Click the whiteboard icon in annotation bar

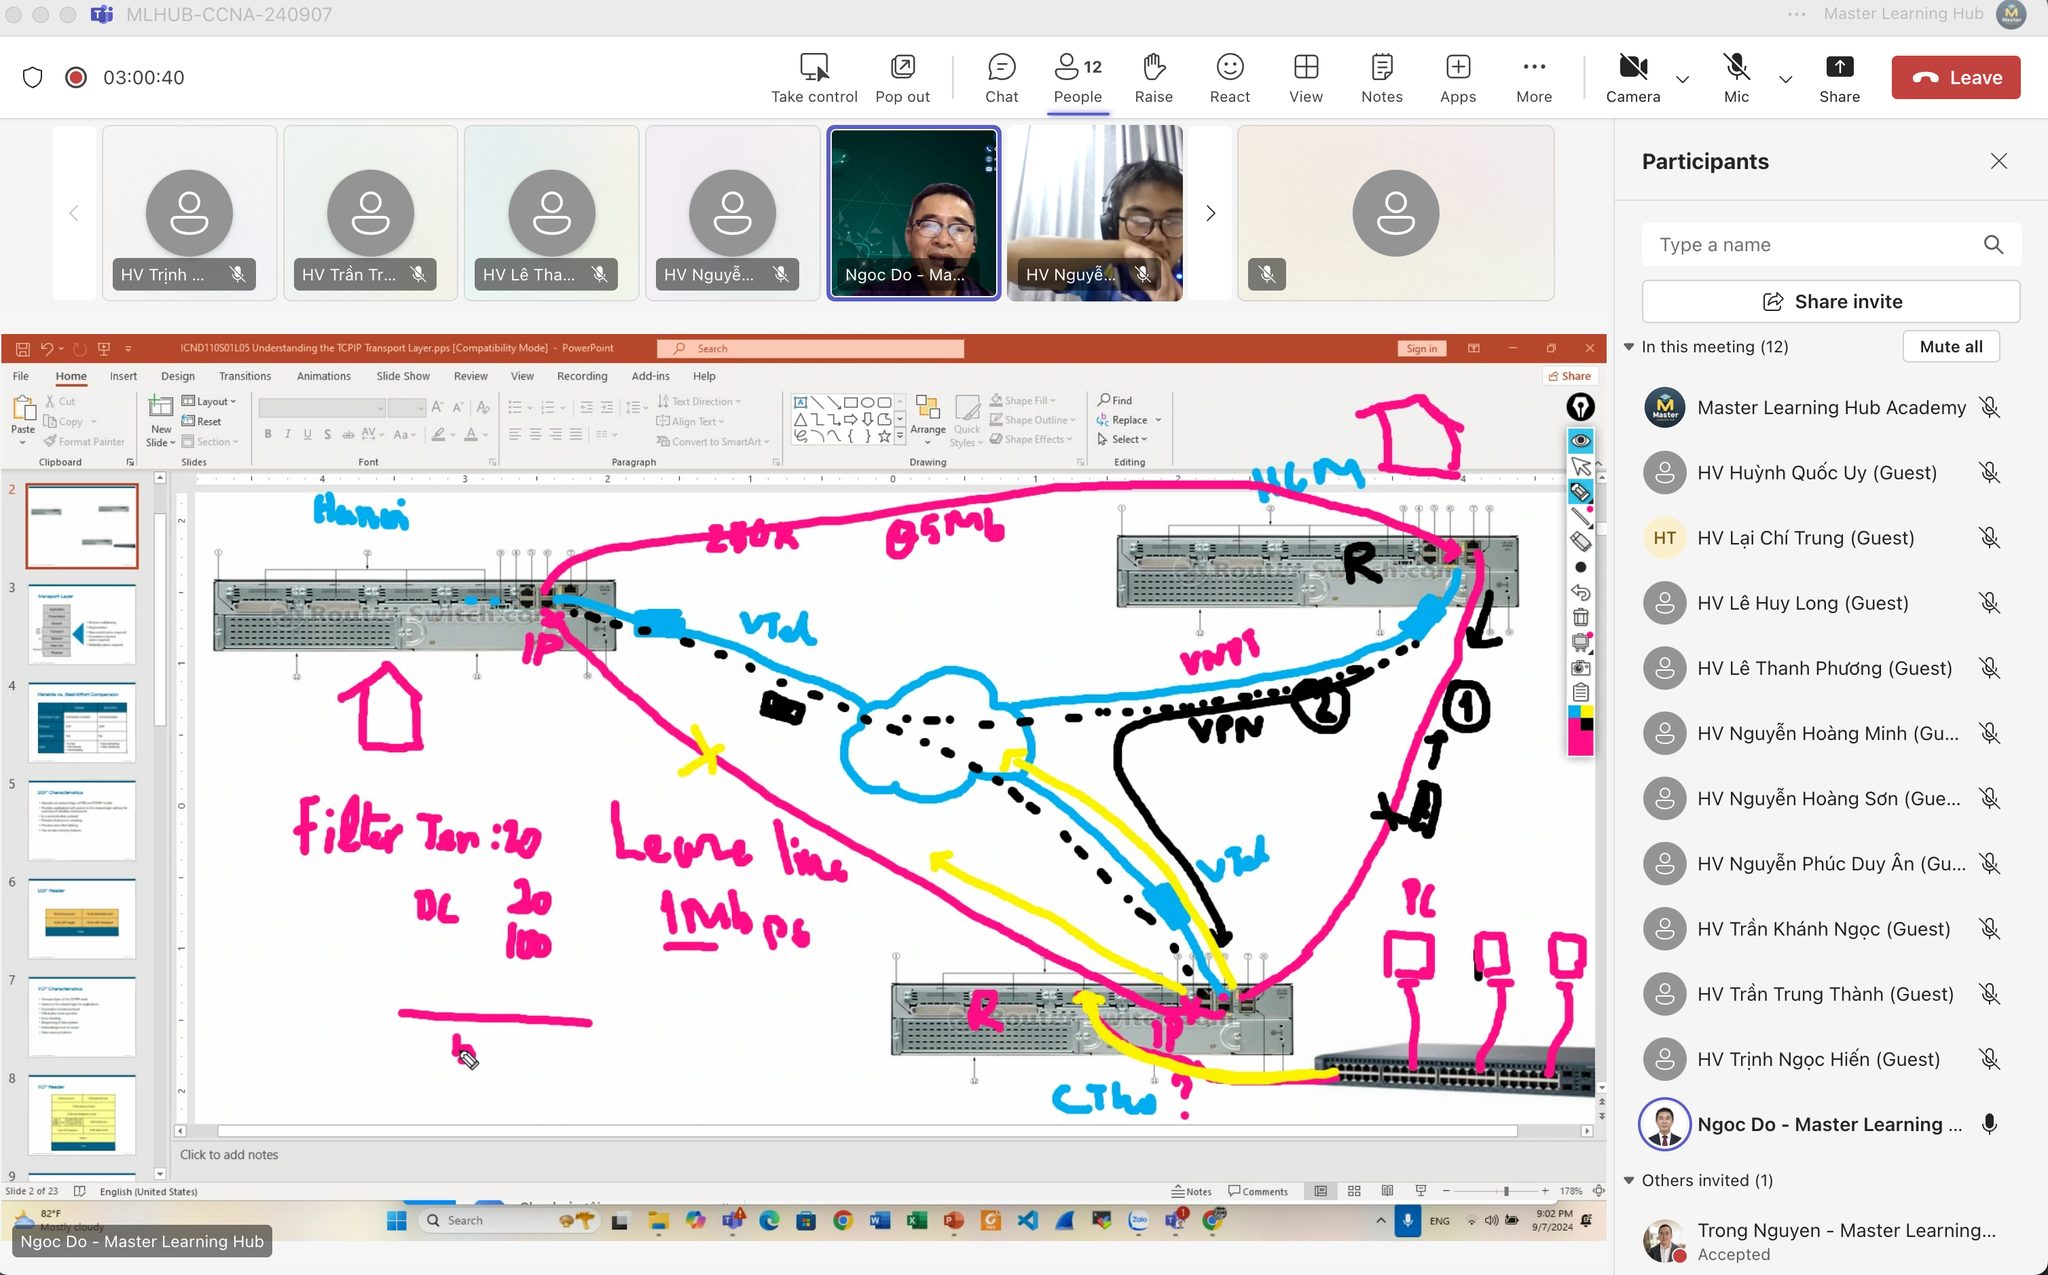pyautogui.click(x=1580, y=642)
